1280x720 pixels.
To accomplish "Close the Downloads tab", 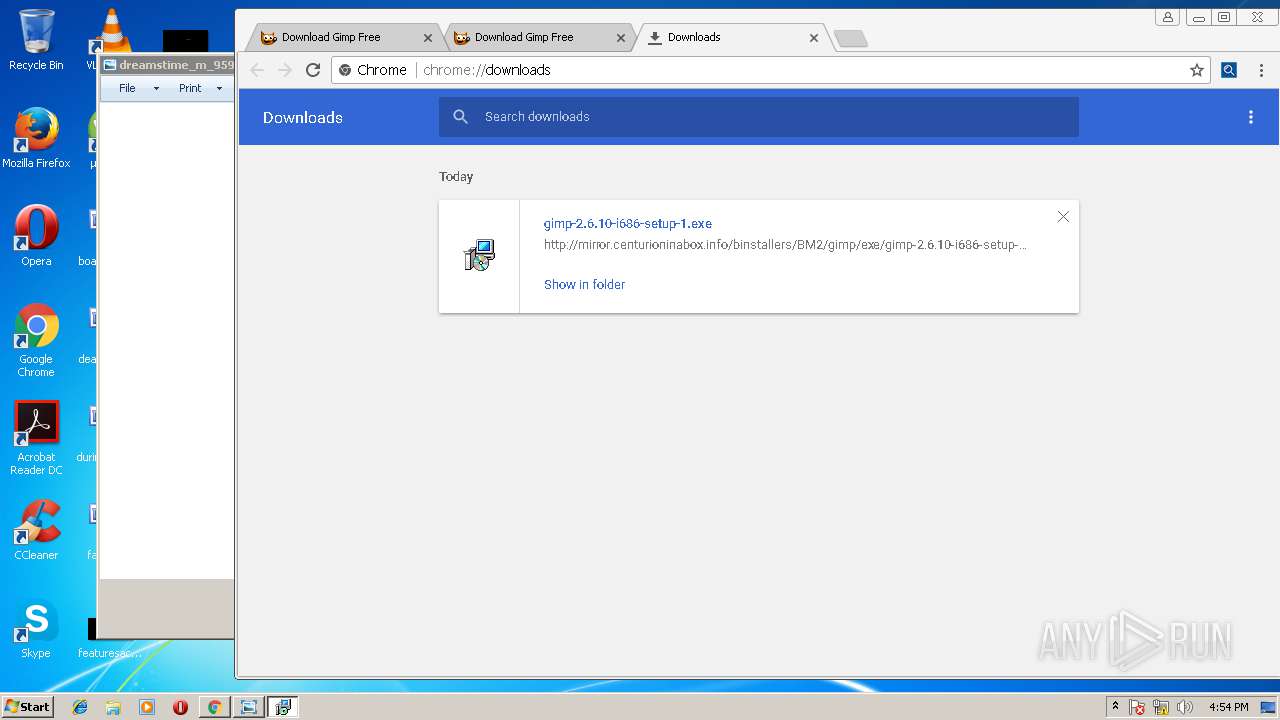I will [814, 38].
